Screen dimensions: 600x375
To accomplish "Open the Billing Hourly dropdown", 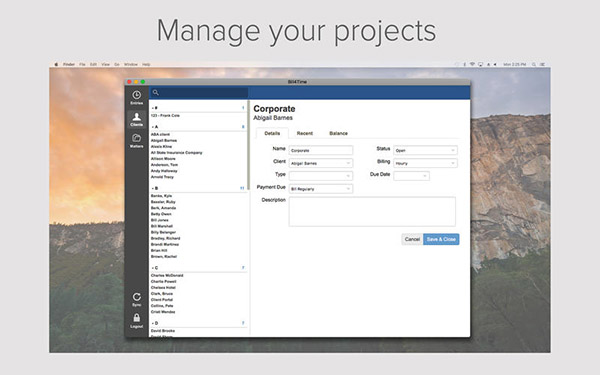I will 425,163.
